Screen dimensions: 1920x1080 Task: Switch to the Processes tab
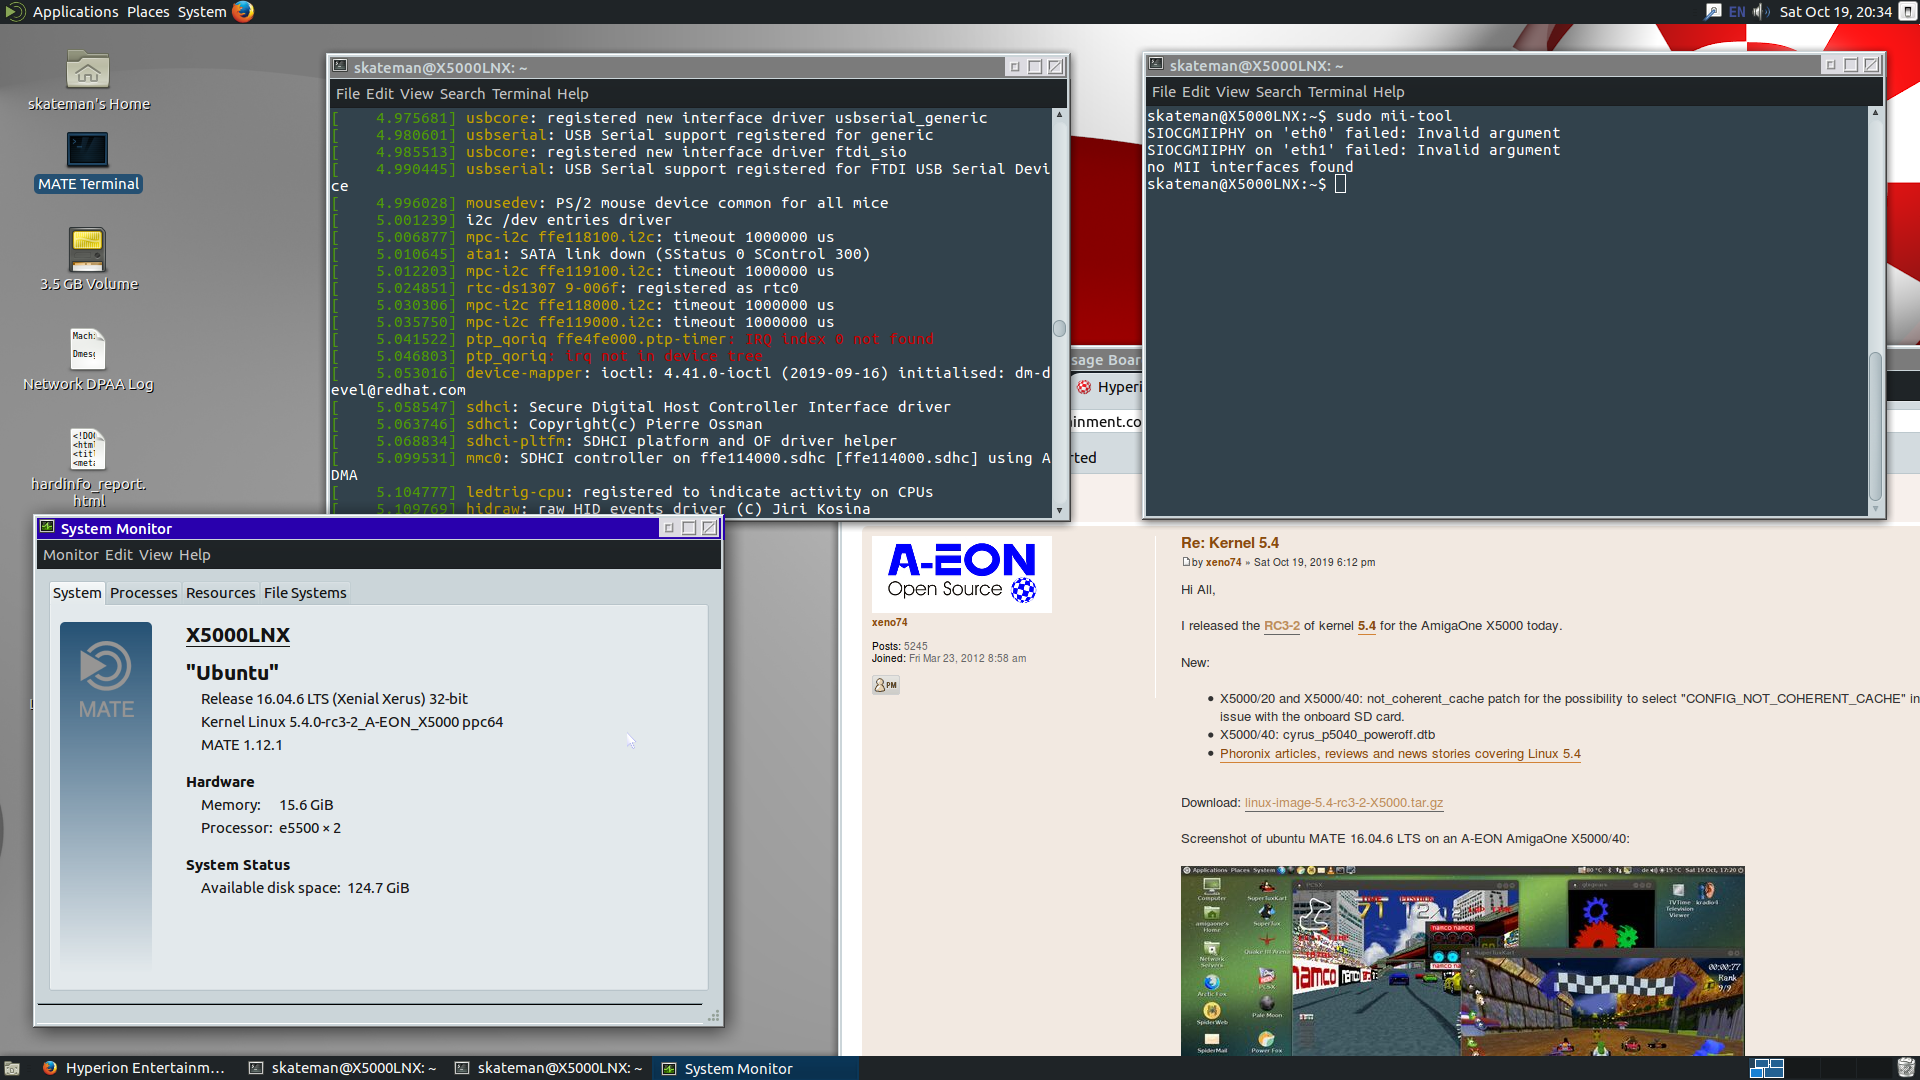[x=143, y=593]
